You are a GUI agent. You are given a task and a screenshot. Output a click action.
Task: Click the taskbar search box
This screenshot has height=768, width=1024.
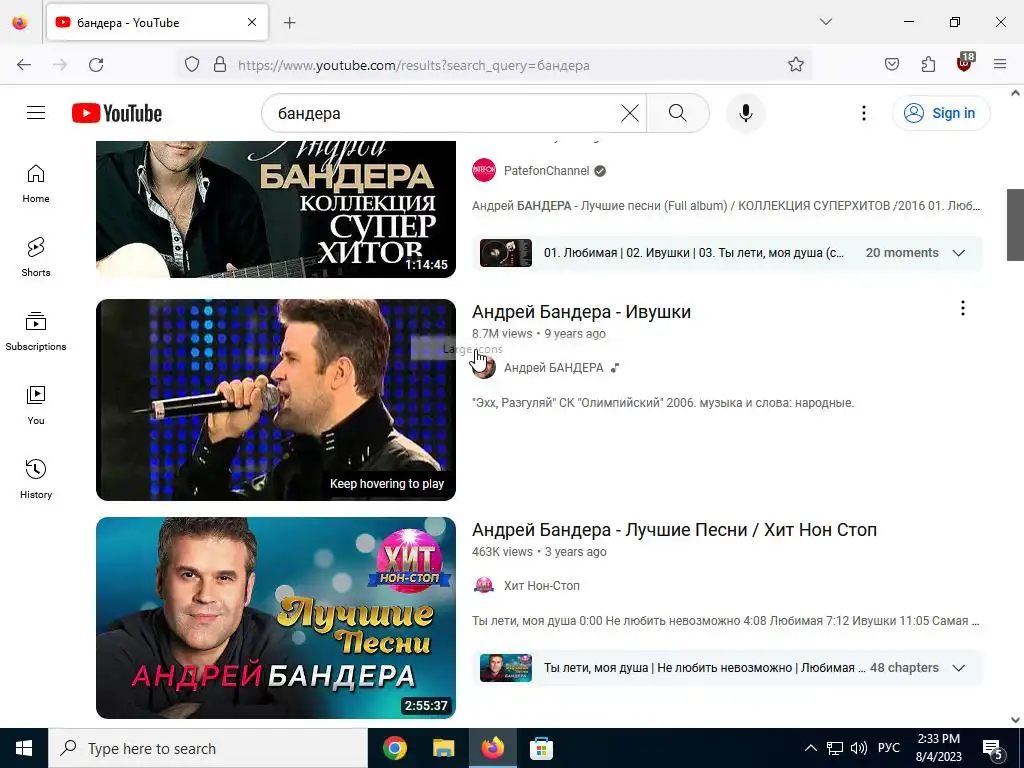[208, 748]
